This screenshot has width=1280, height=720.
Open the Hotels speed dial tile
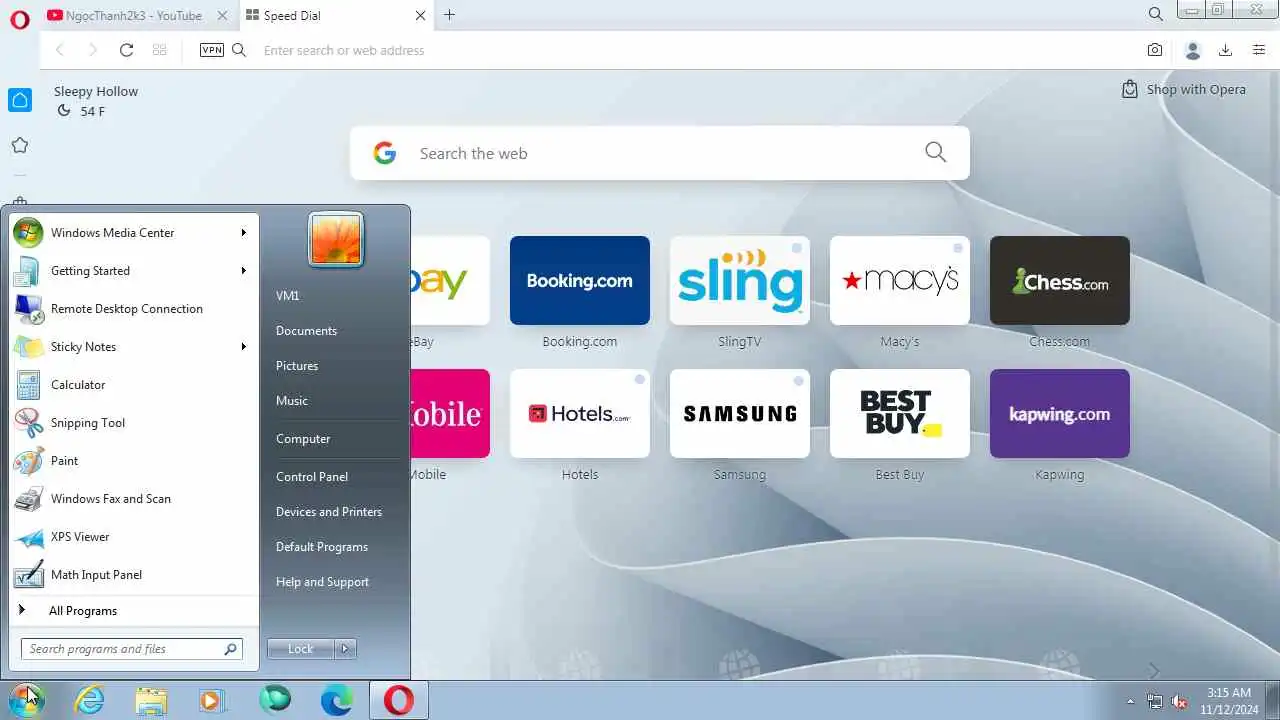click(x=580, y=413)
